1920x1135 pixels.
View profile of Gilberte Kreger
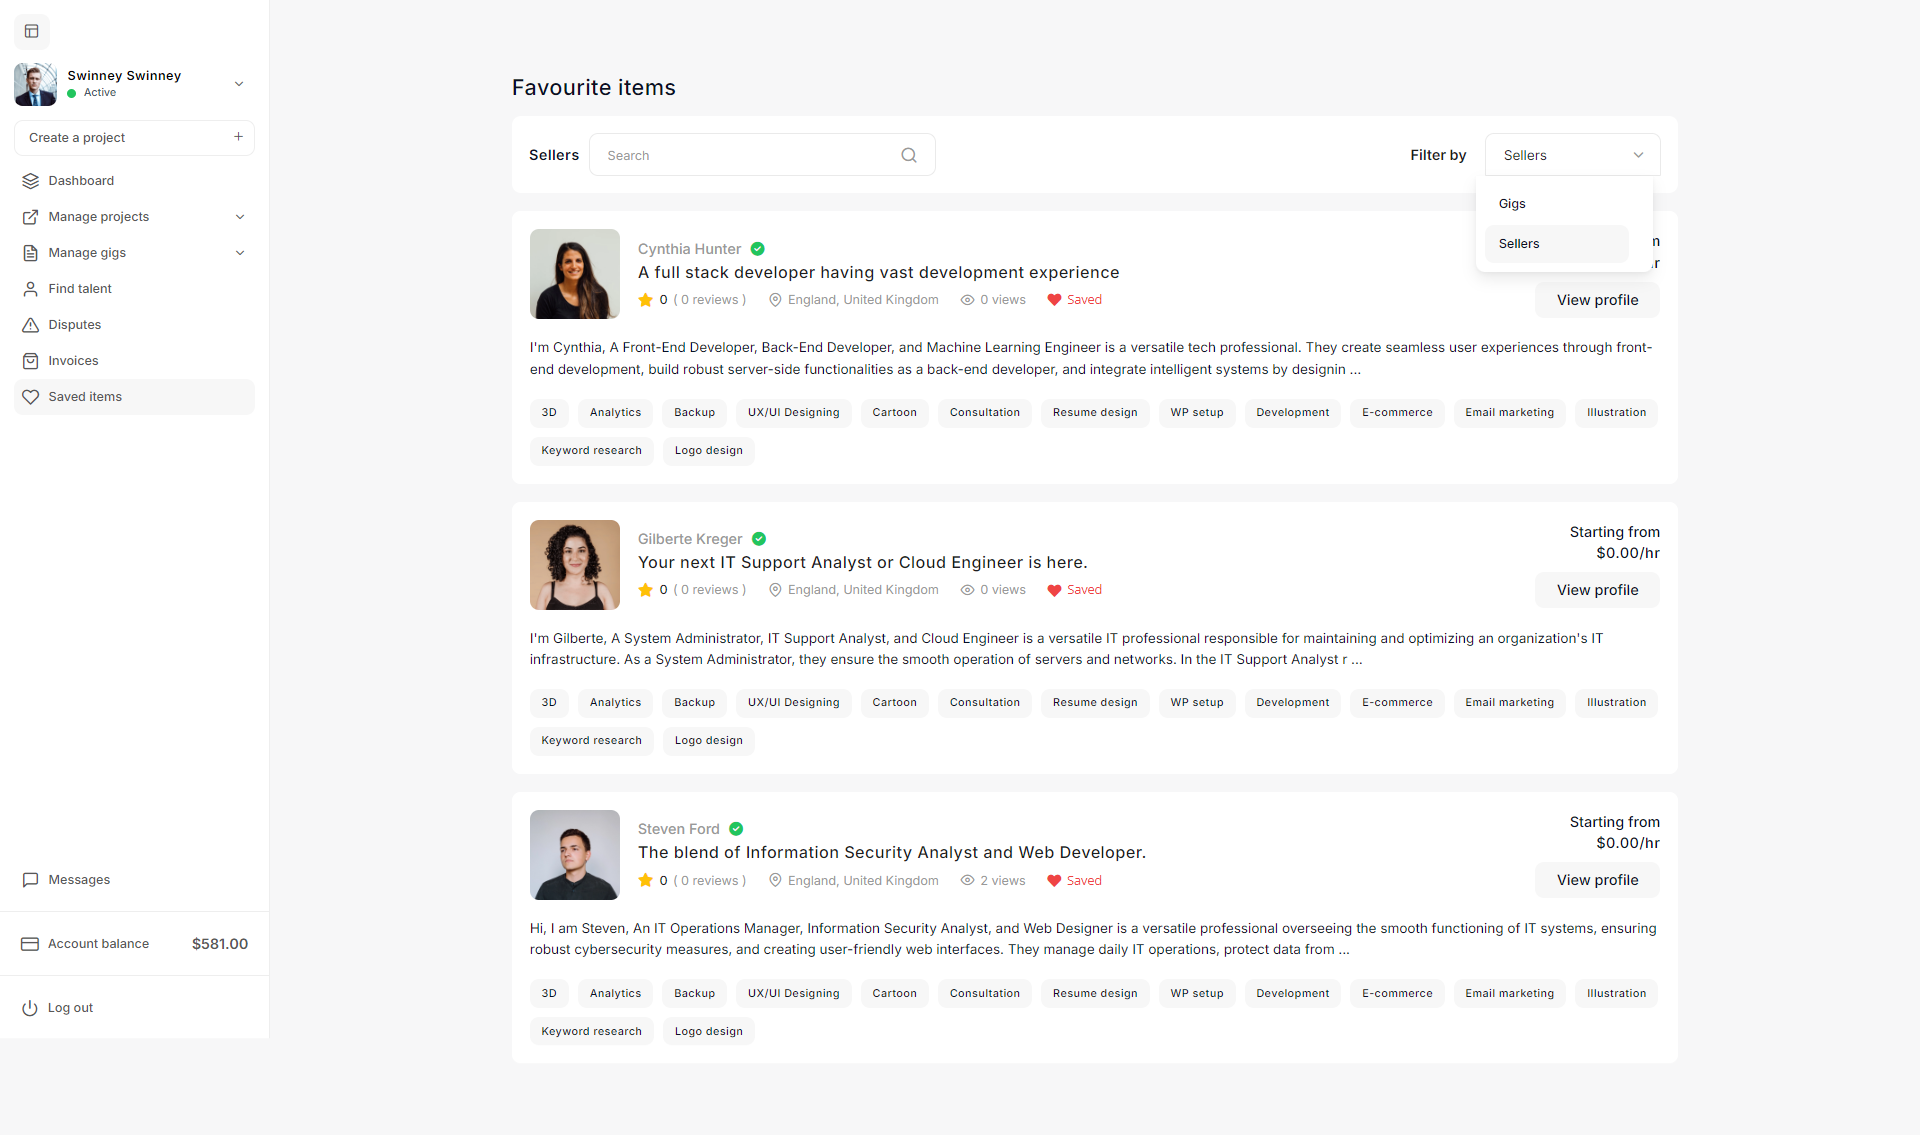(1597, 590)
